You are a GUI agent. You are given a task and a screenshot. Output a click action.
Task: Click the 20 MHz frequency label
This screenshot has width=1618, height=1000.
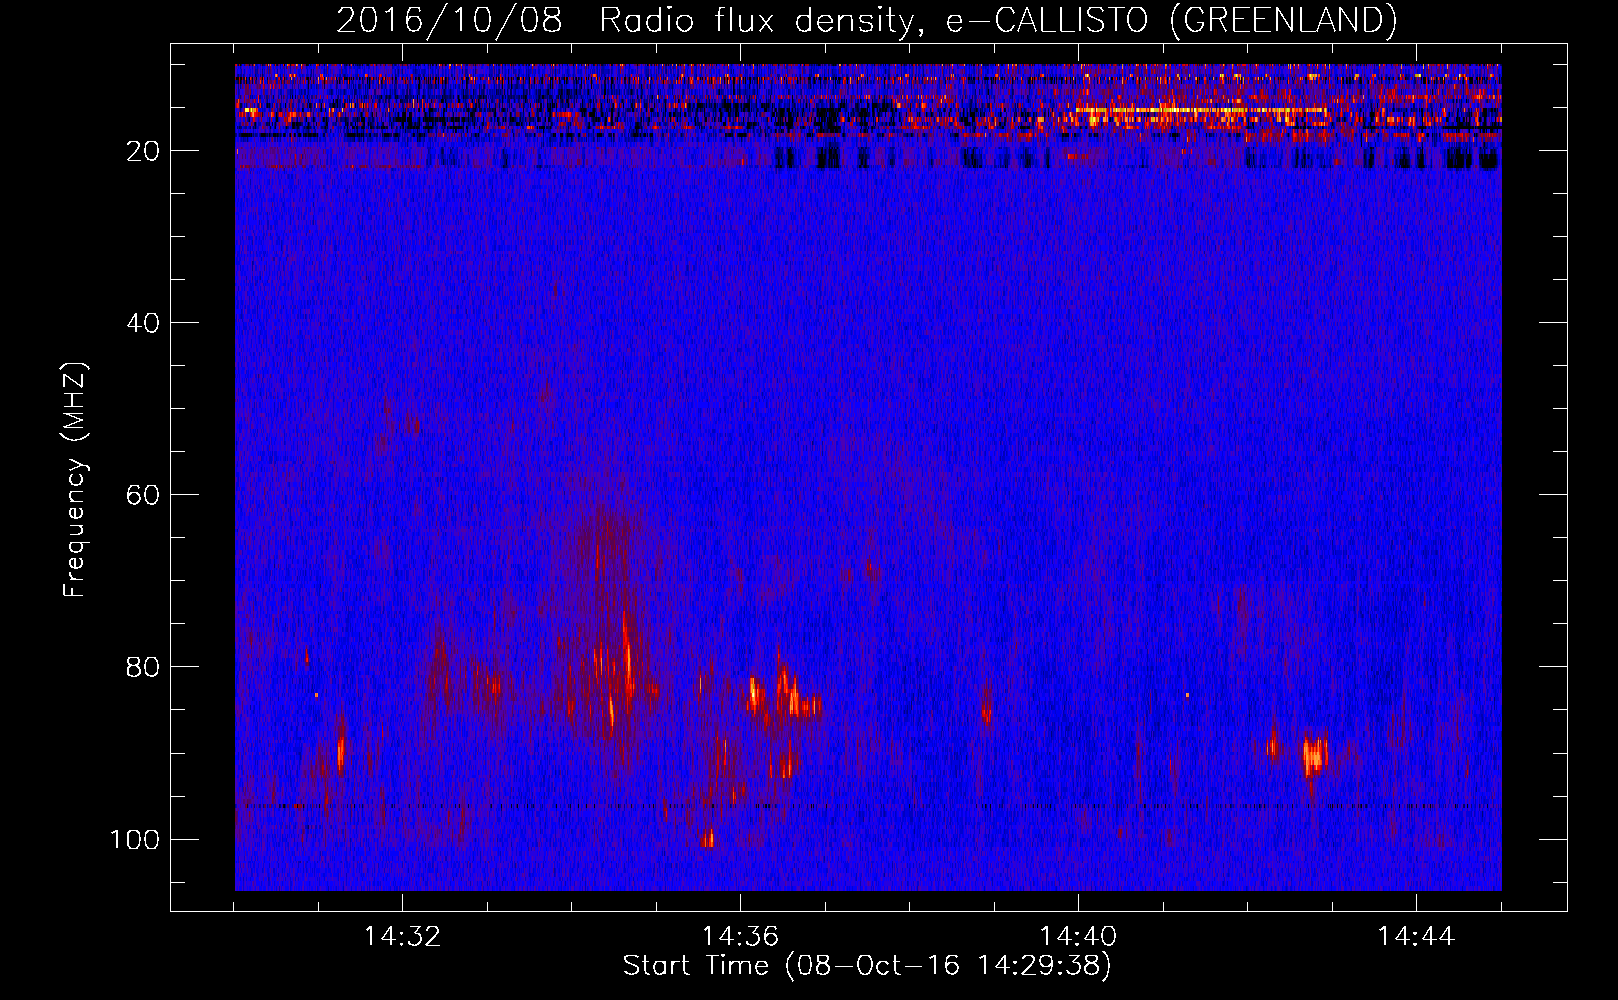tap(144, 151)
